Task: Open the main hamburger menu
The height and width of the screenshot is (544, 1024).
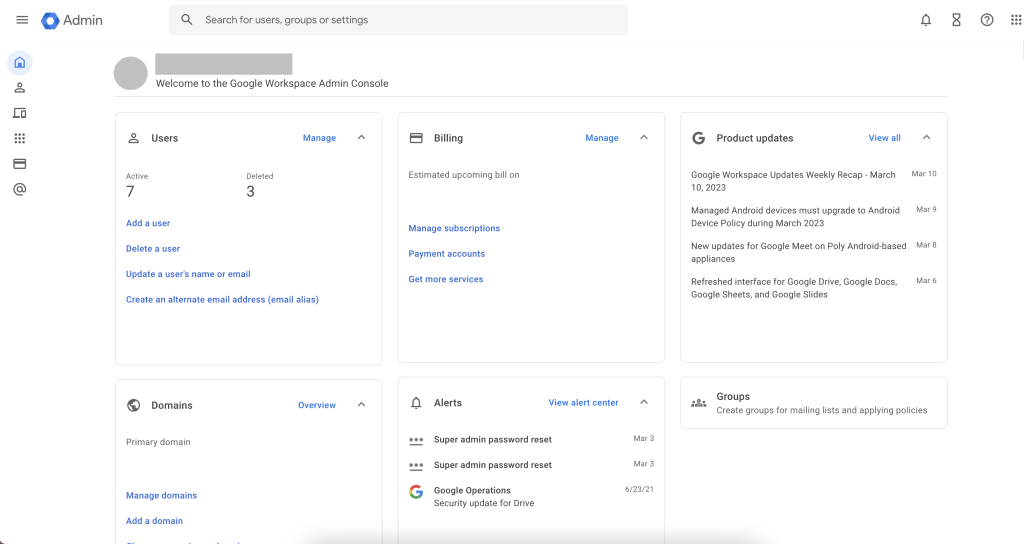Action: click(22, 20)
